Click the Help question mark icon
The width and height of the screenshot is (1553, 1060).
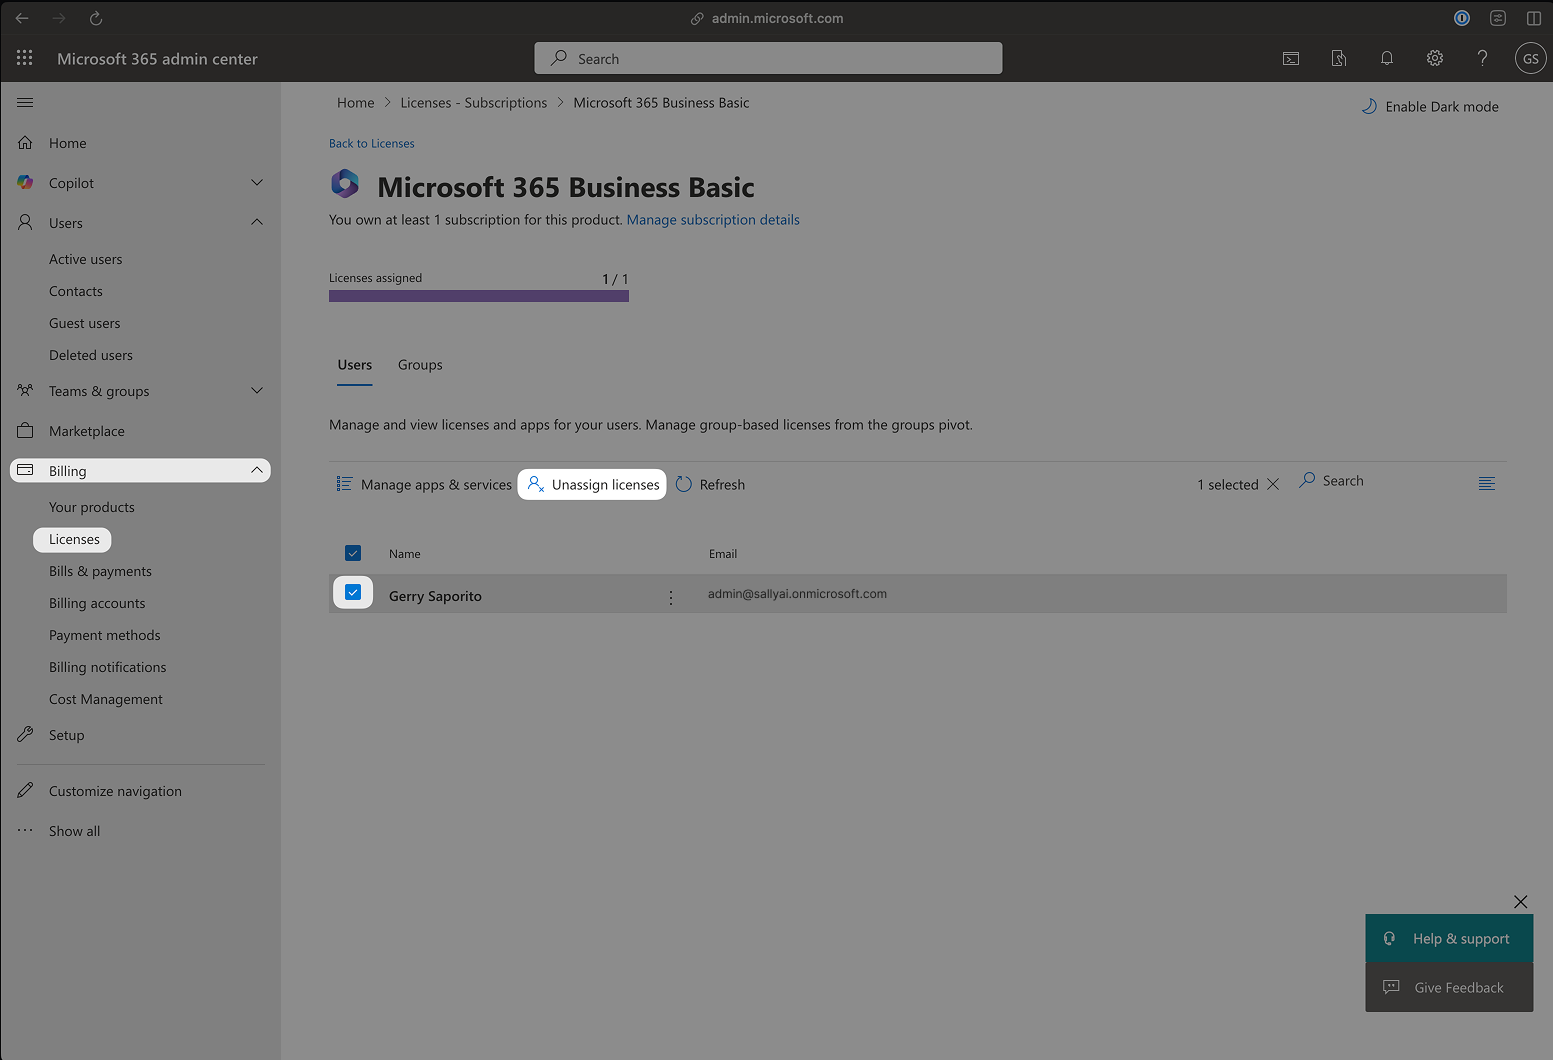pyautogui.click(x=1483, y=58)
